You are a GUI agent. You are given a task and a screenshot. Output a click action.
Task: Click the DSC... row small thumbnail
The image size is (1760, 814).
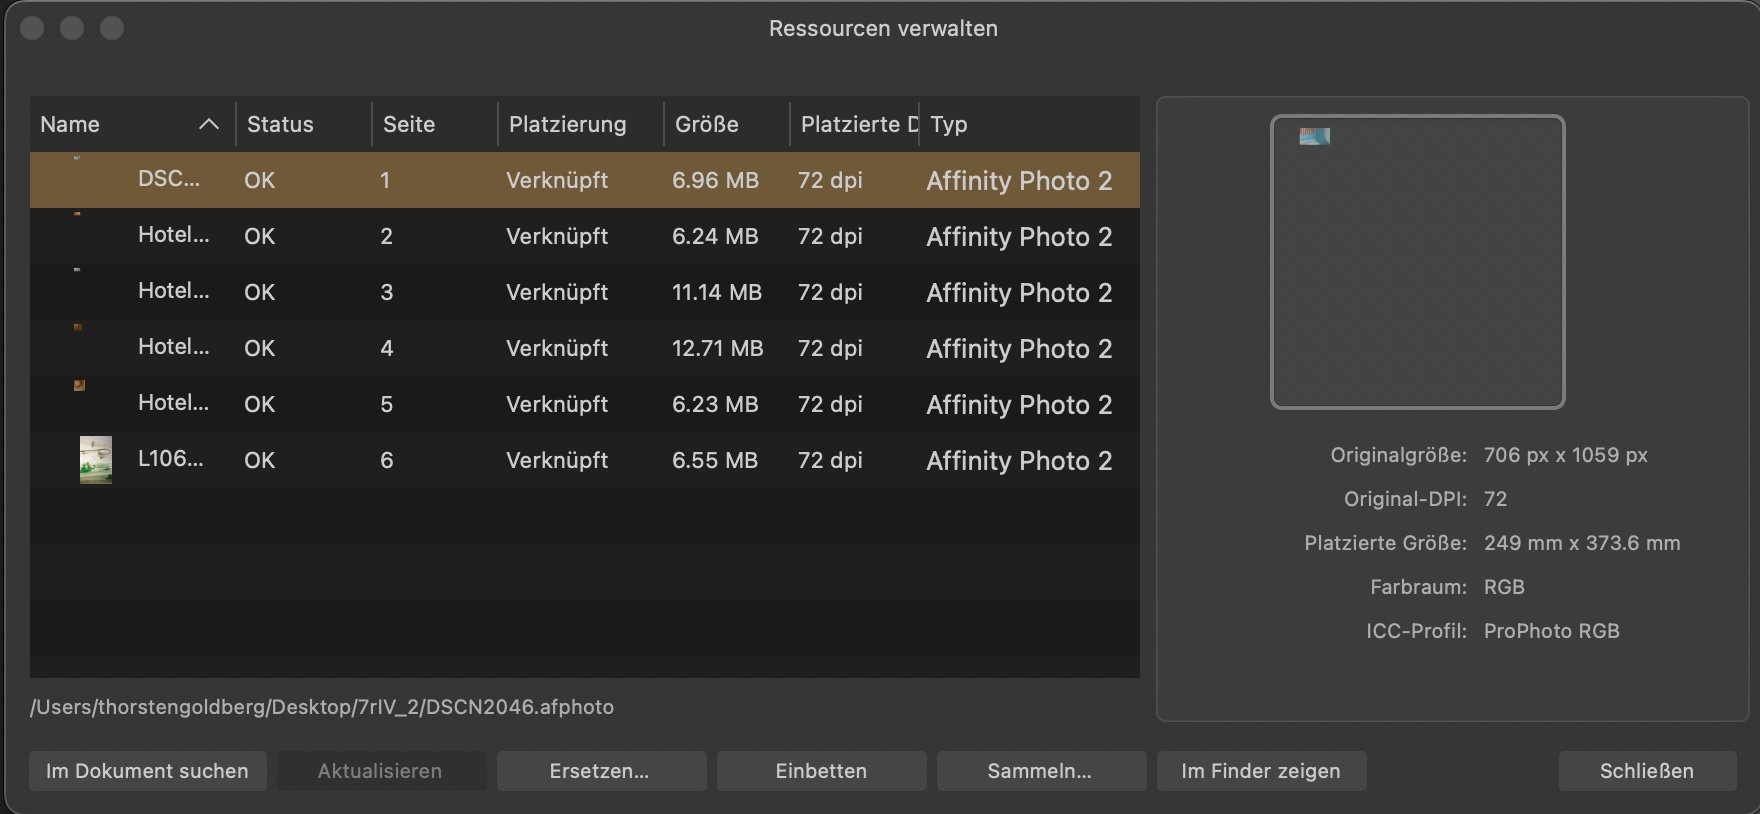(x=77, y=157)
